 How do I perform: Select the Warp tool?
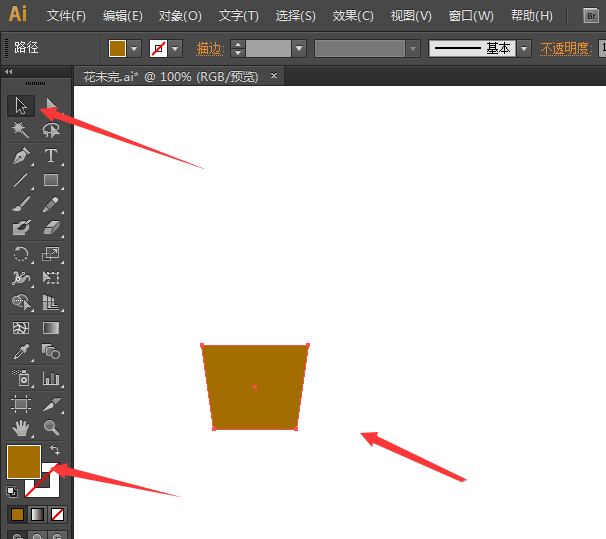click(x=21, y=278)
